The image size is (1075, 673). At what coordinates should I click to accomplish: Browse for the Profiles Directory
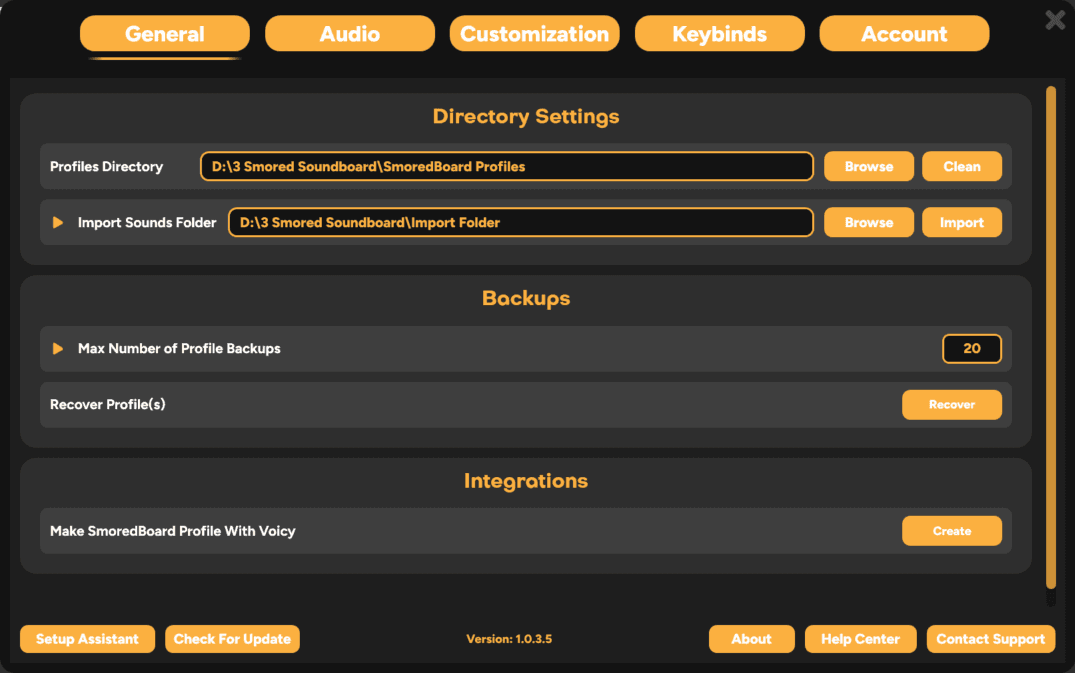(x=868, y=166)
